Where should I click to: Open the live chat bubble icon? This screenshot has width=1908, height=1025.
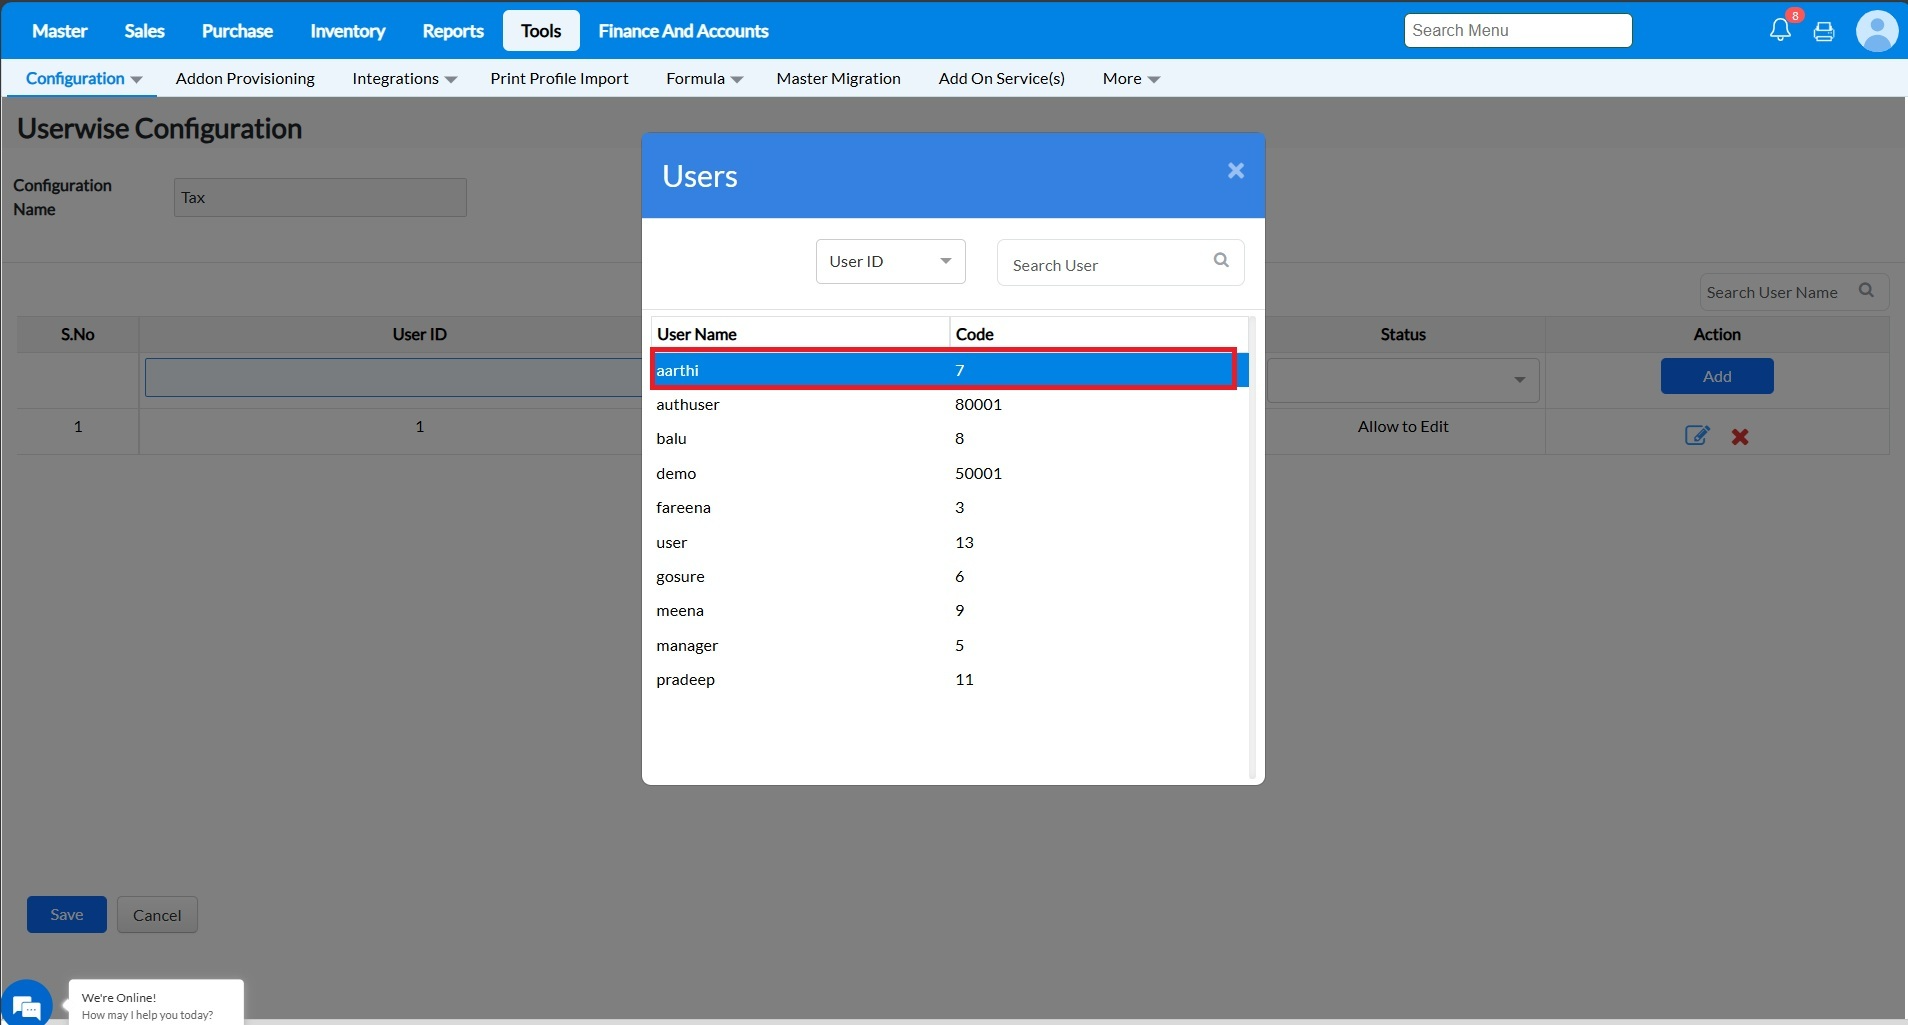(x=27, y=1004)
